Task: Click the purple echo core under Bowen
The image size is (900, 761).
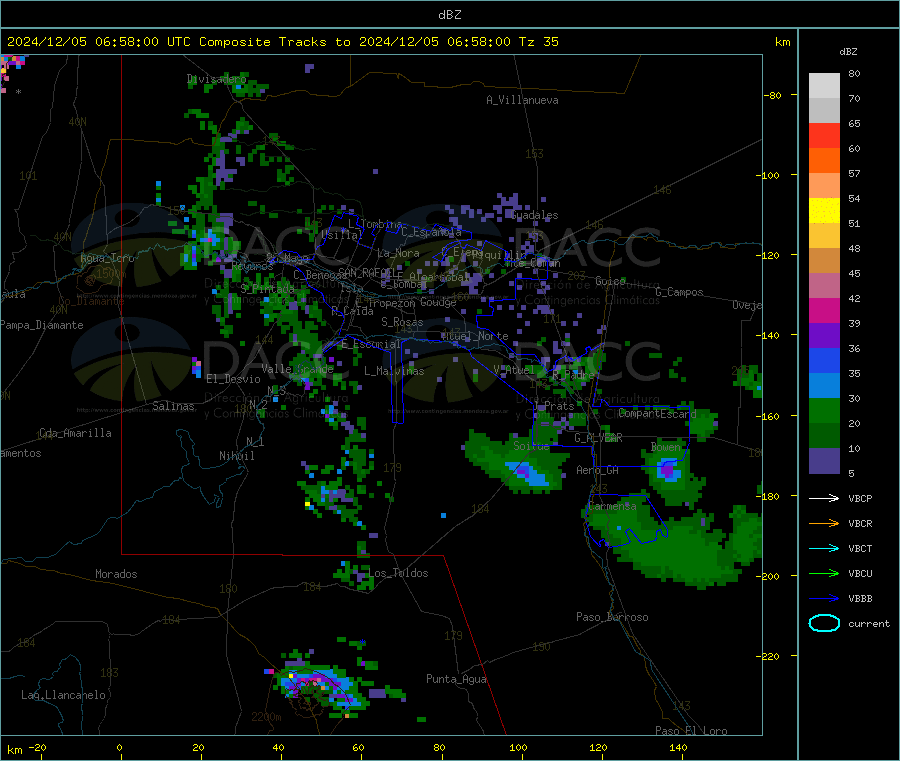Action: click(x=668, y=471)
